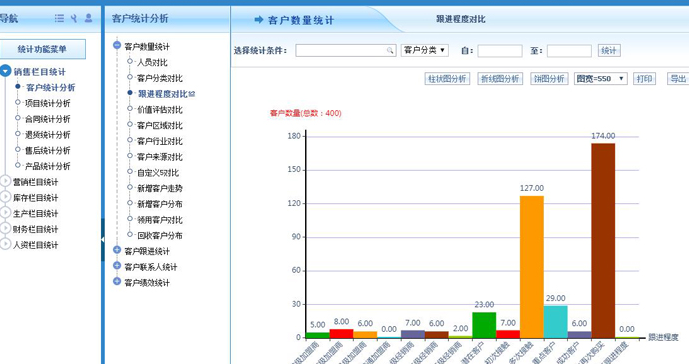
Task: Click the 柱状图分析 button
Action: click(447, 79)
